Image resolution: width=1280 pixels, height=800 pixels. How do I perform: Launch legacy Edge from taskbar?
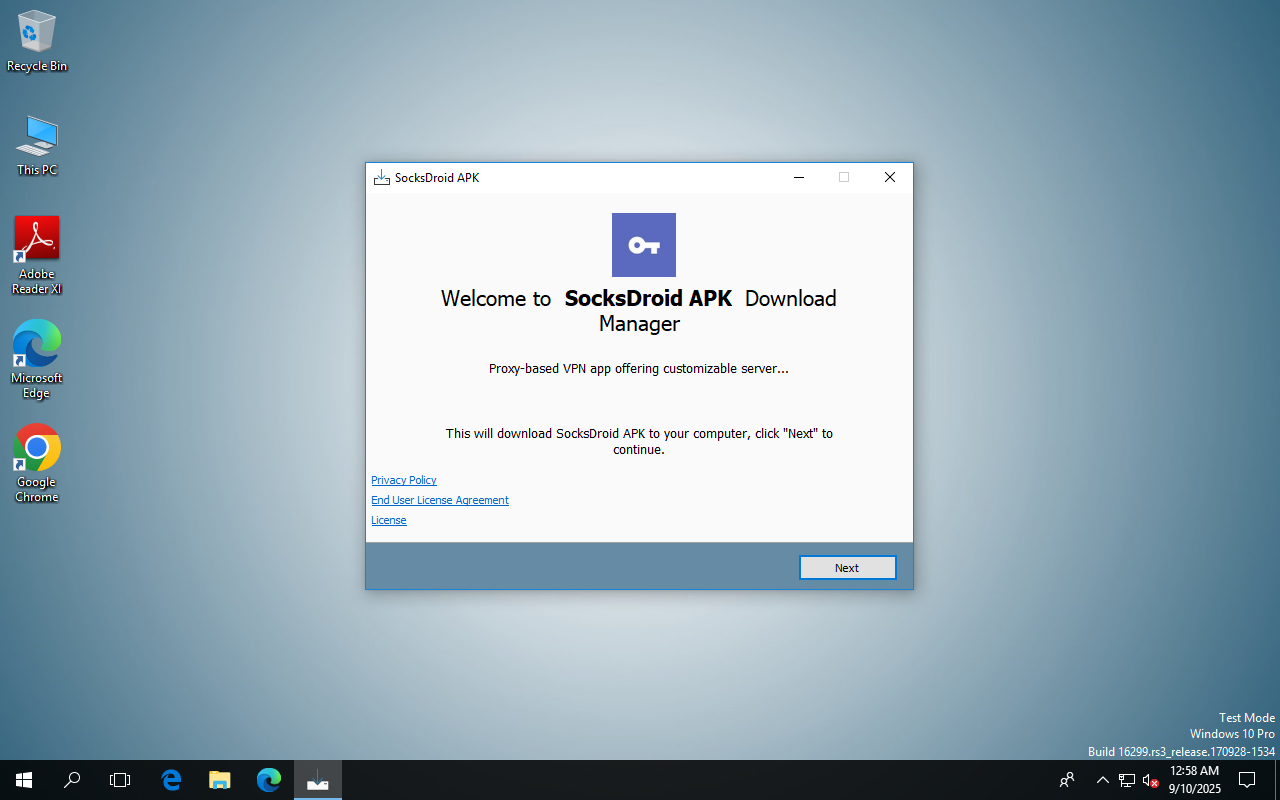(171, 780)
